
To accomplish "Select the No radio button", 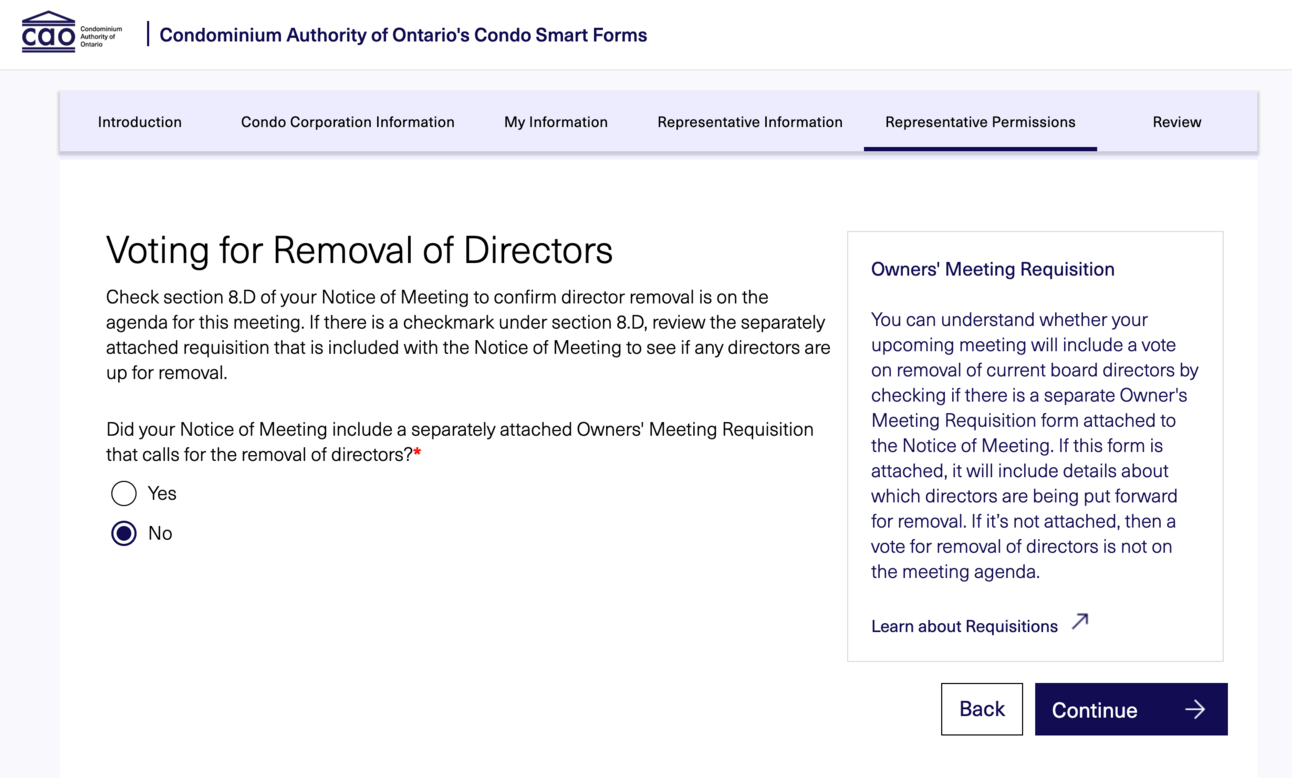I will tap(124, 533).
